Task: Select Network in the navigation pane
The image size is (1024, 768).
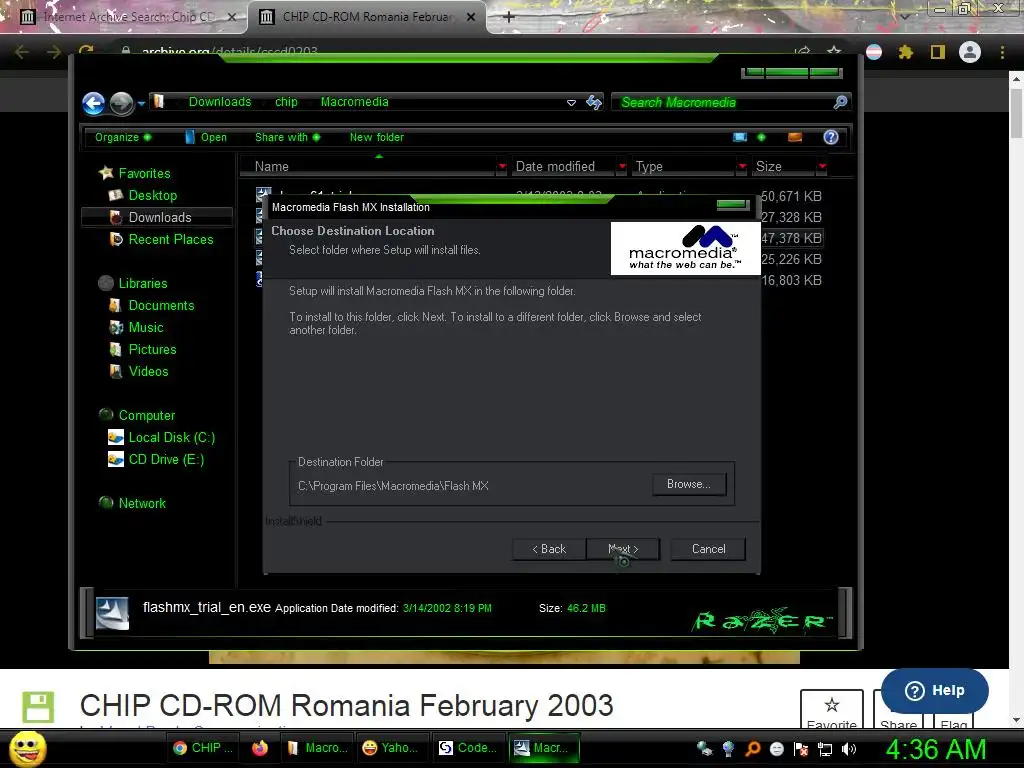Action: 142,504
